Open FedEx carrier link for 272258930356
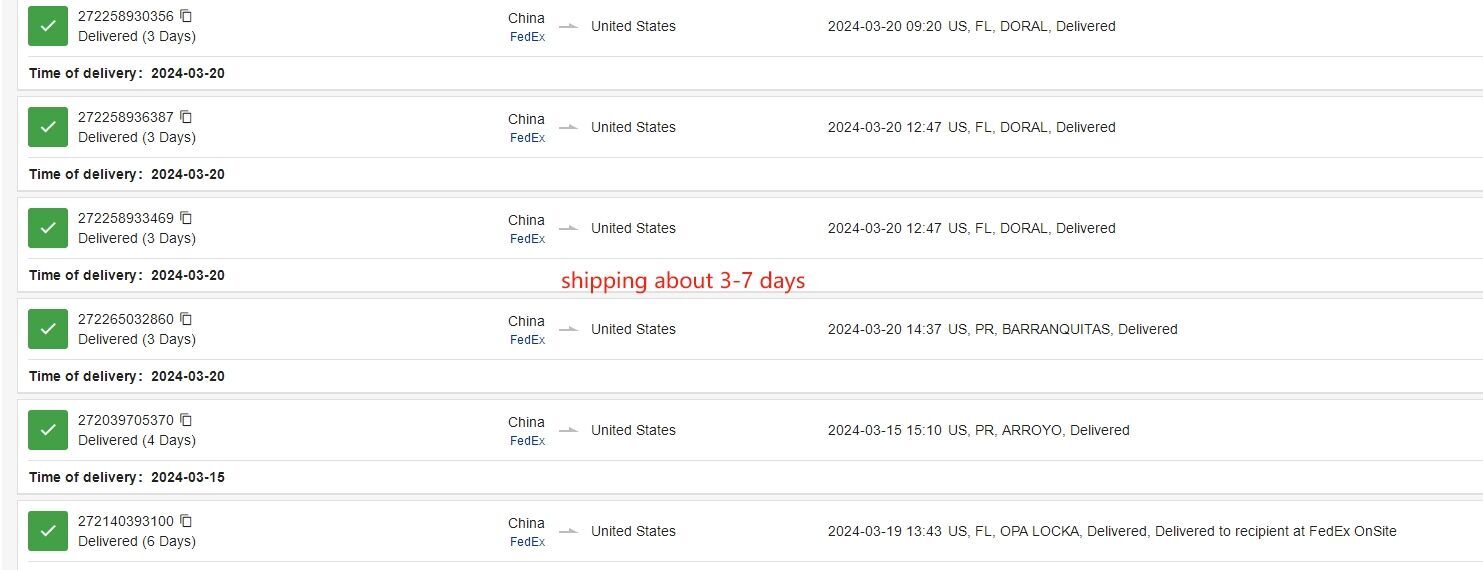Screen dimensions: 1483x570 tap(527, 37)
